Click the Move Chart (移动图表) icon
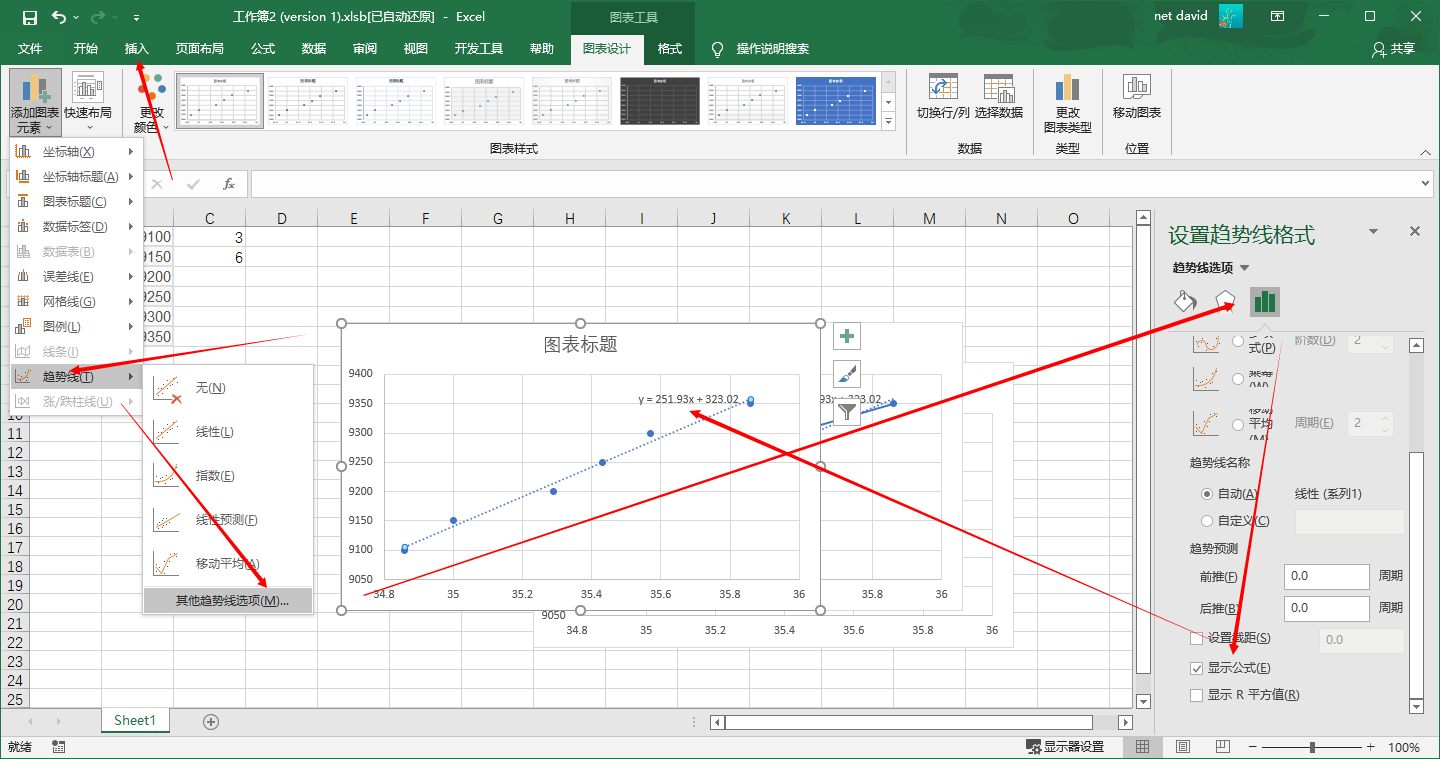 (x=1136, y=88)
